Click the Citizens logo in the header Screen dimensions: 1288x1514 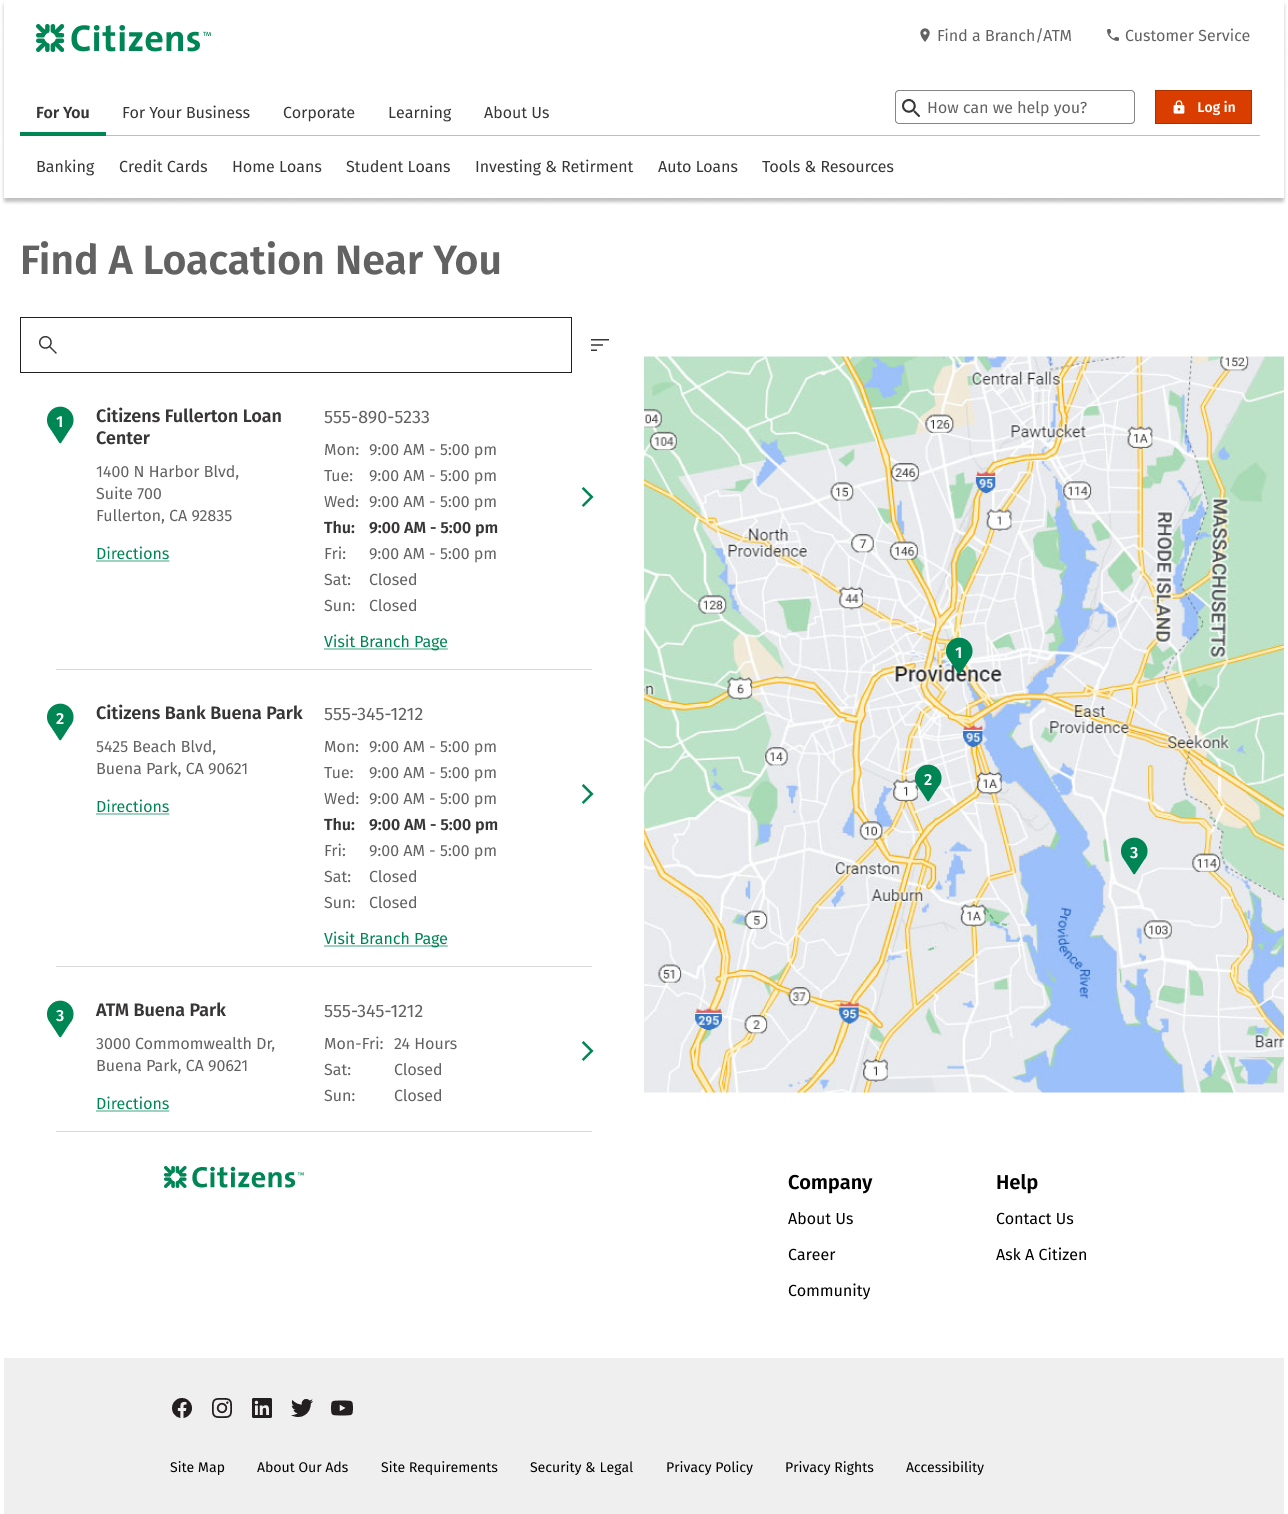pyautogui.click(x=123, y=39)
